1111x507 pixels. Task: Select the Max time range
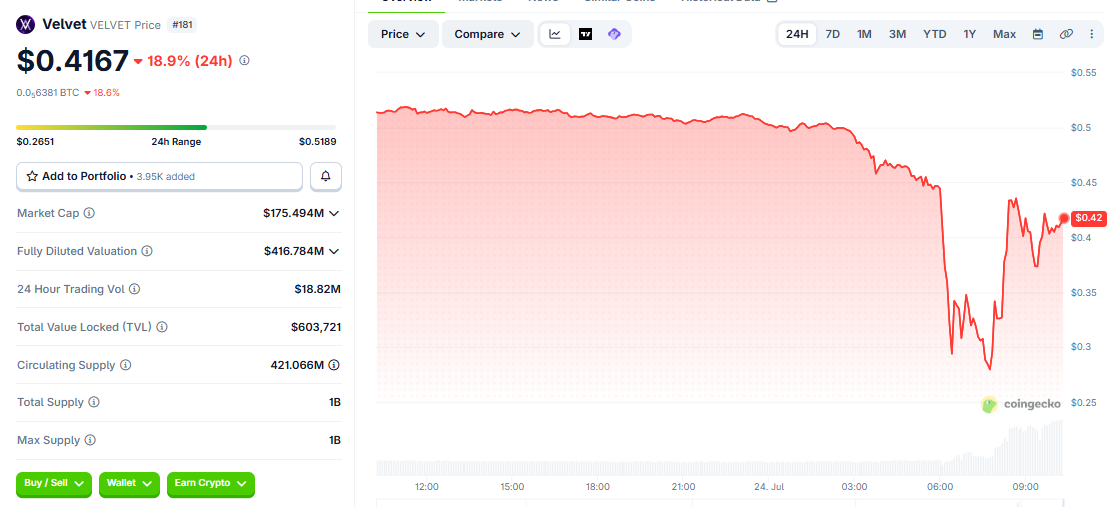coord(1004,34)
